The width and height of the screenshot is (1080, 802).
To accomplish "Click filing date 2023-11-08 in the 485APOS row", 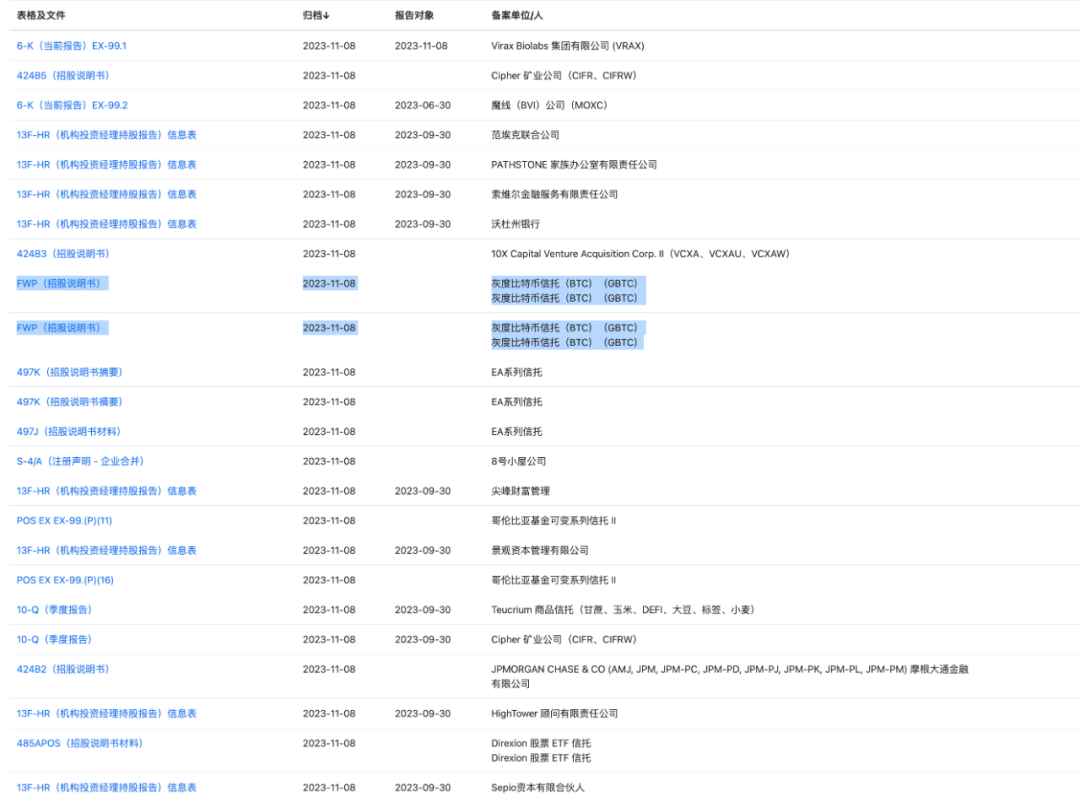I will pos(329,743).
